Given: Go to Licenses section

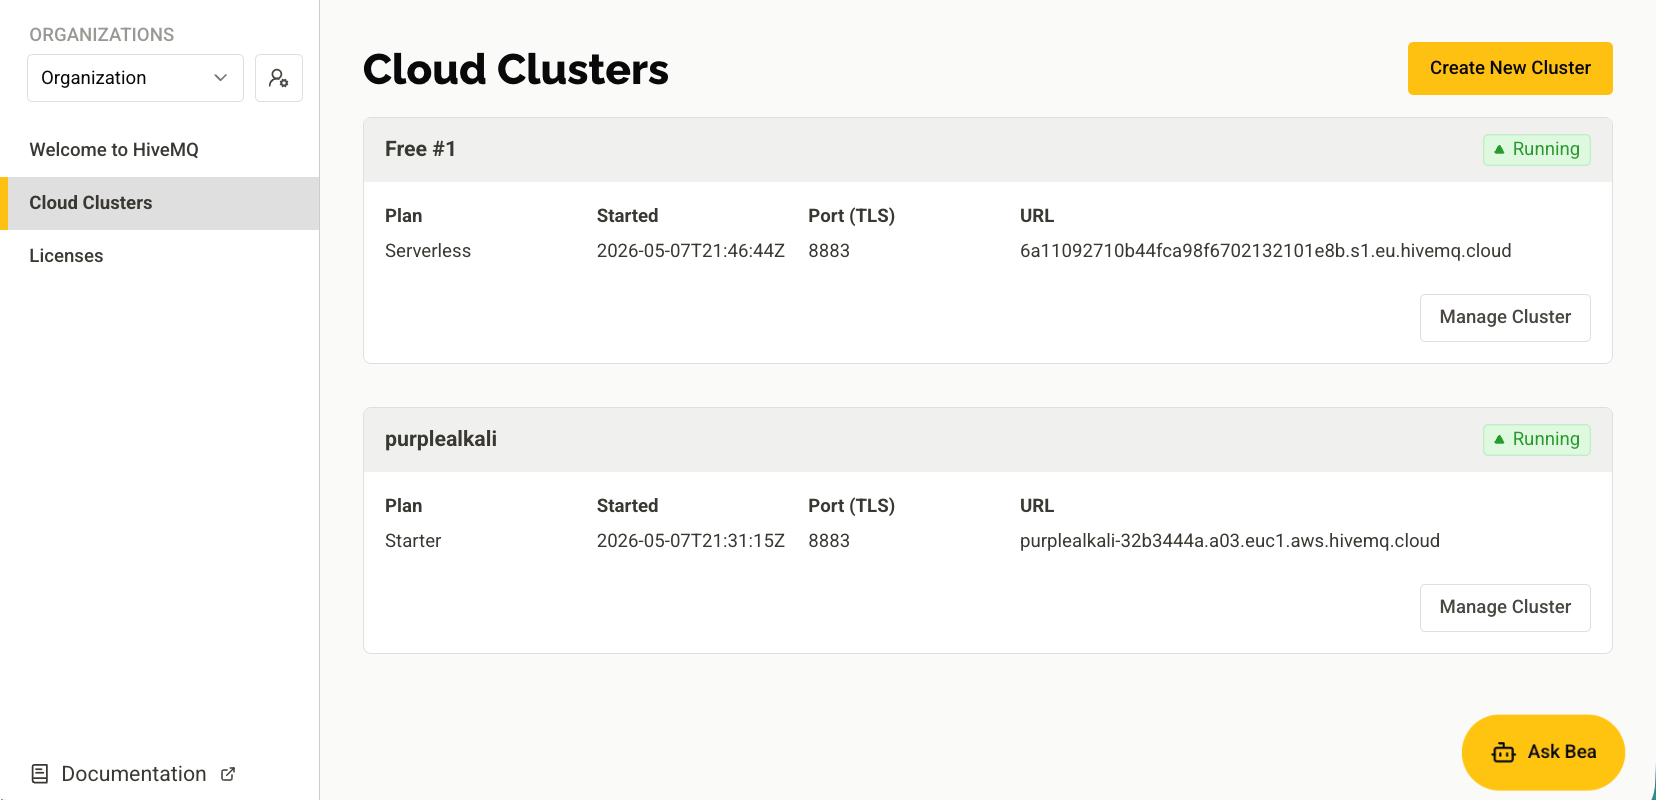Looking at the screenshot, I should (160, 256).
